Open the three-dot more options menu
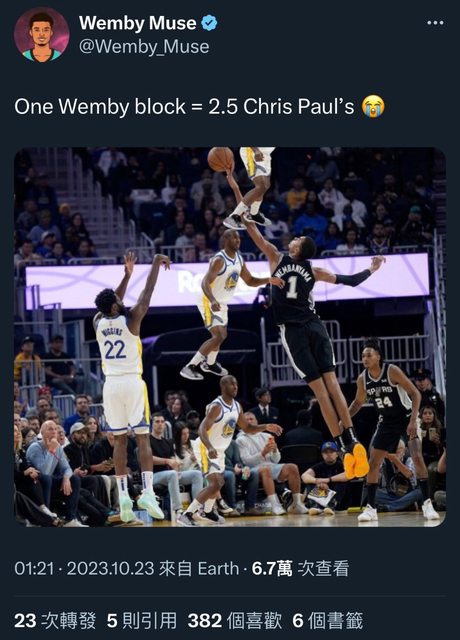 click(435, 23)
